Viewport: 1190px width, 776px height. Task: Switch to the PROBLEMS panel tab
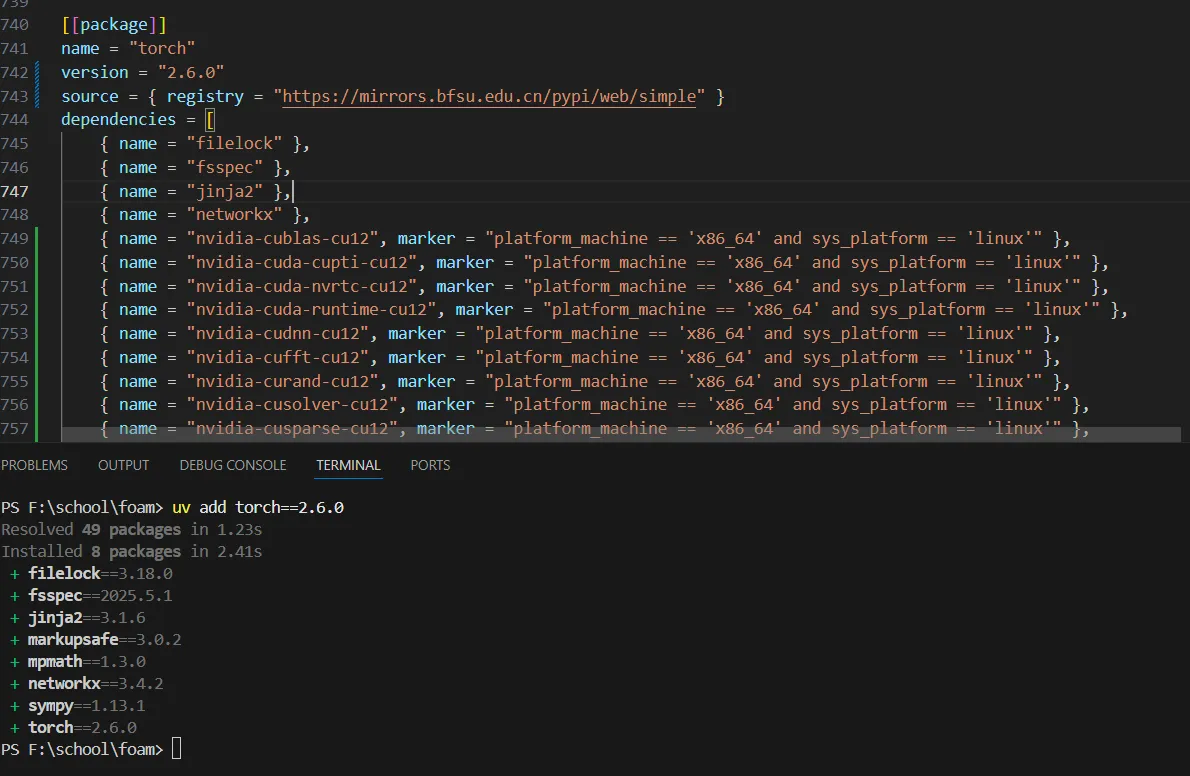[34, 465]
